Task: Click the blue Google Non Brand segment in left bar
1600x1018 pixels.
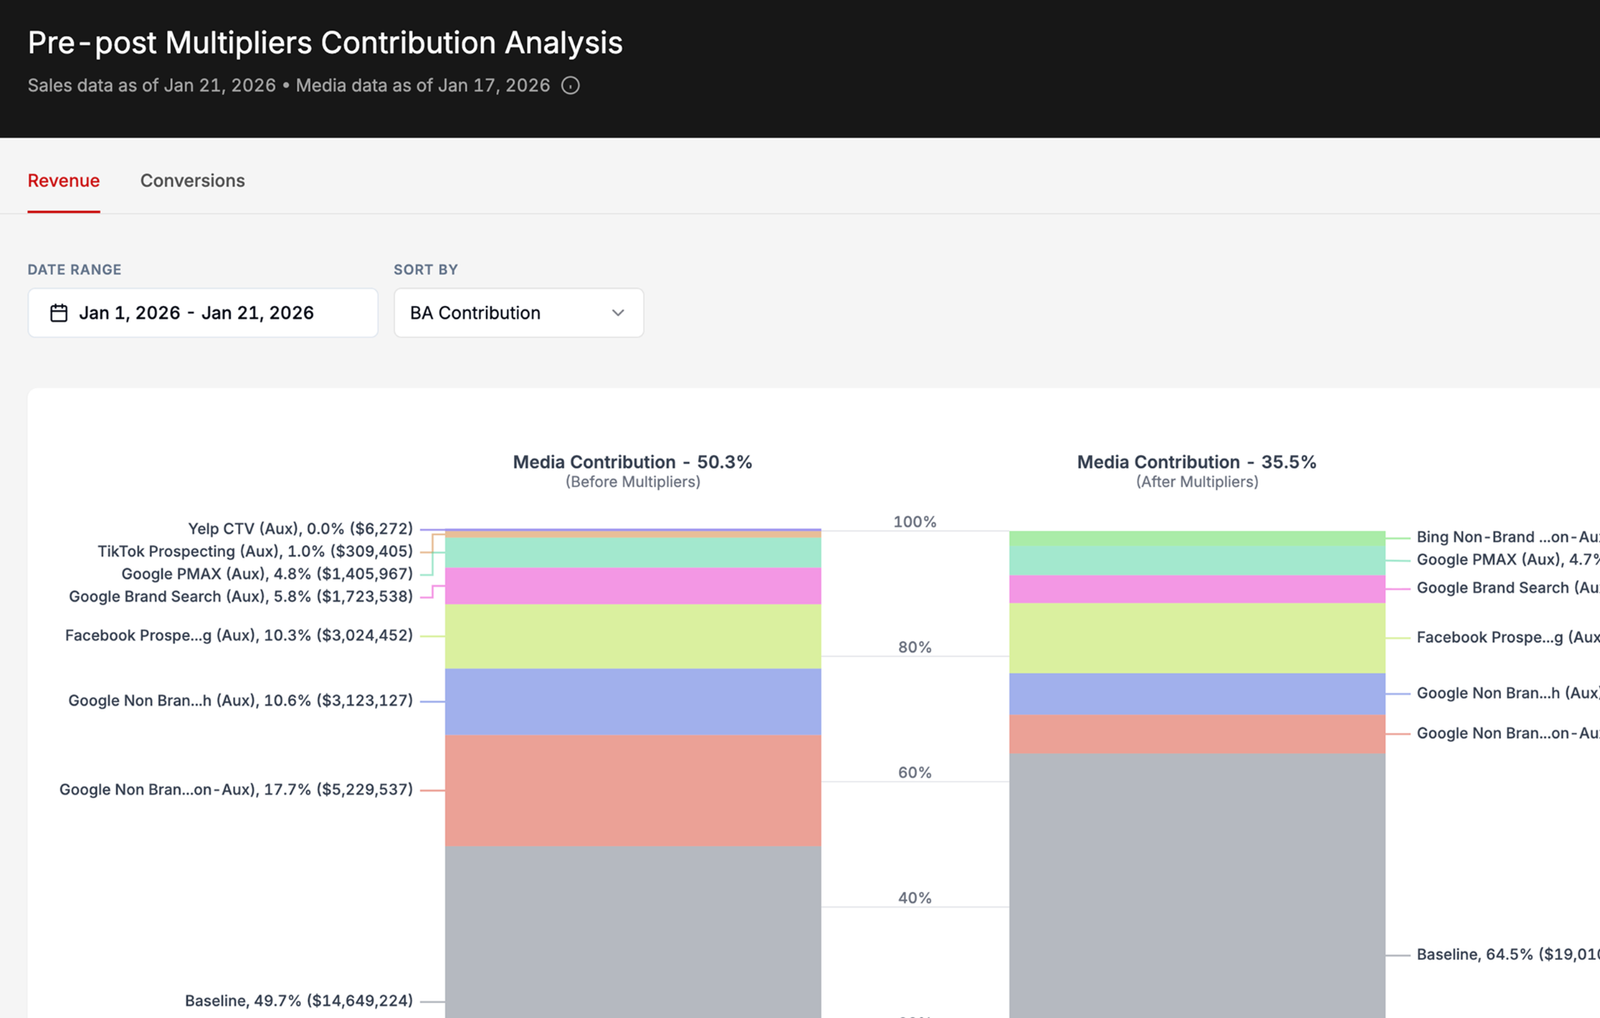Action: pyautogui.click(x=633, y=702)
